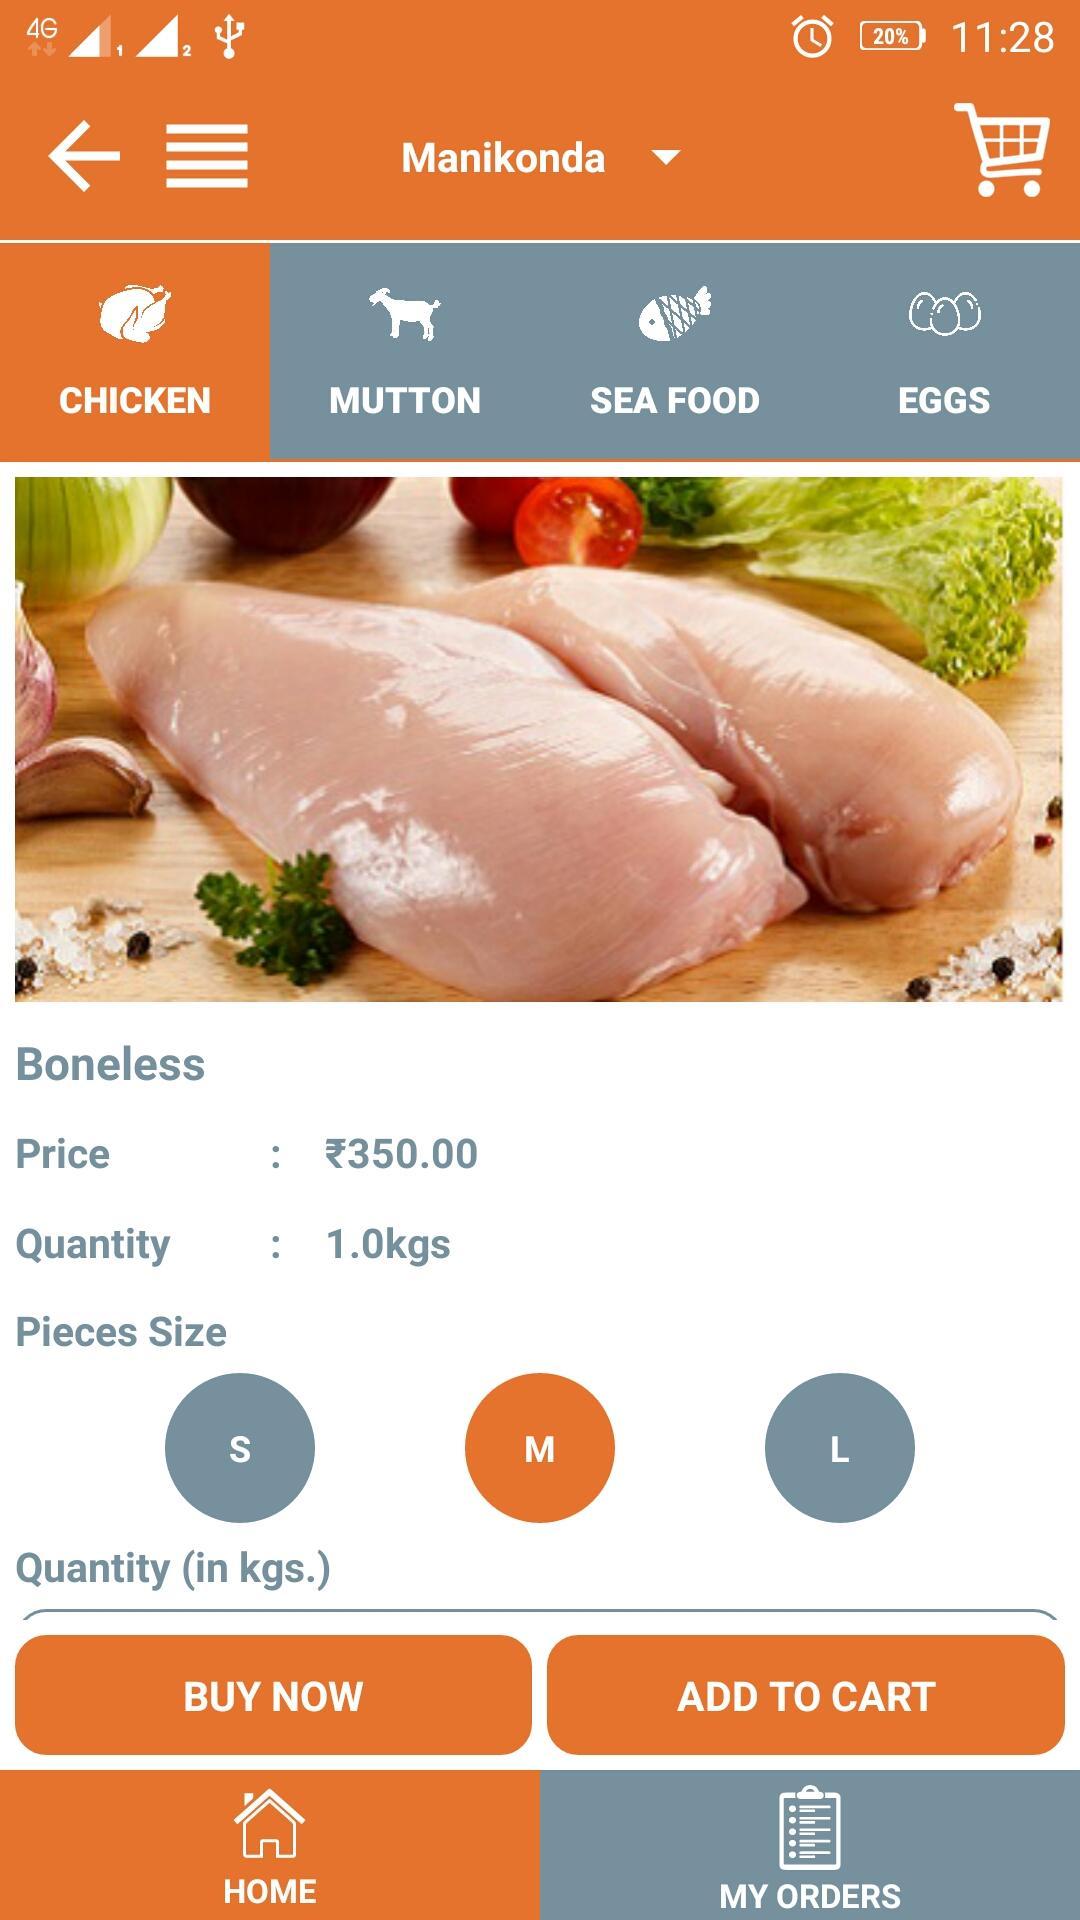
Task: Tap the back arrow icon
Action: tap(84, 156)
